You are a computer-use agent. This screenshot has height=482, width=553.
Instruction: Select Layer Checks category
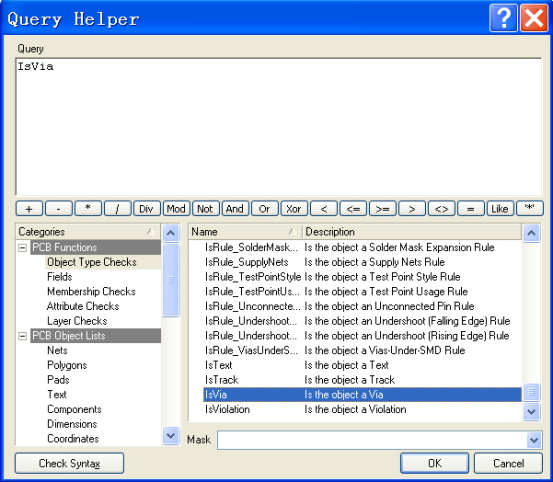click(77, 321)
